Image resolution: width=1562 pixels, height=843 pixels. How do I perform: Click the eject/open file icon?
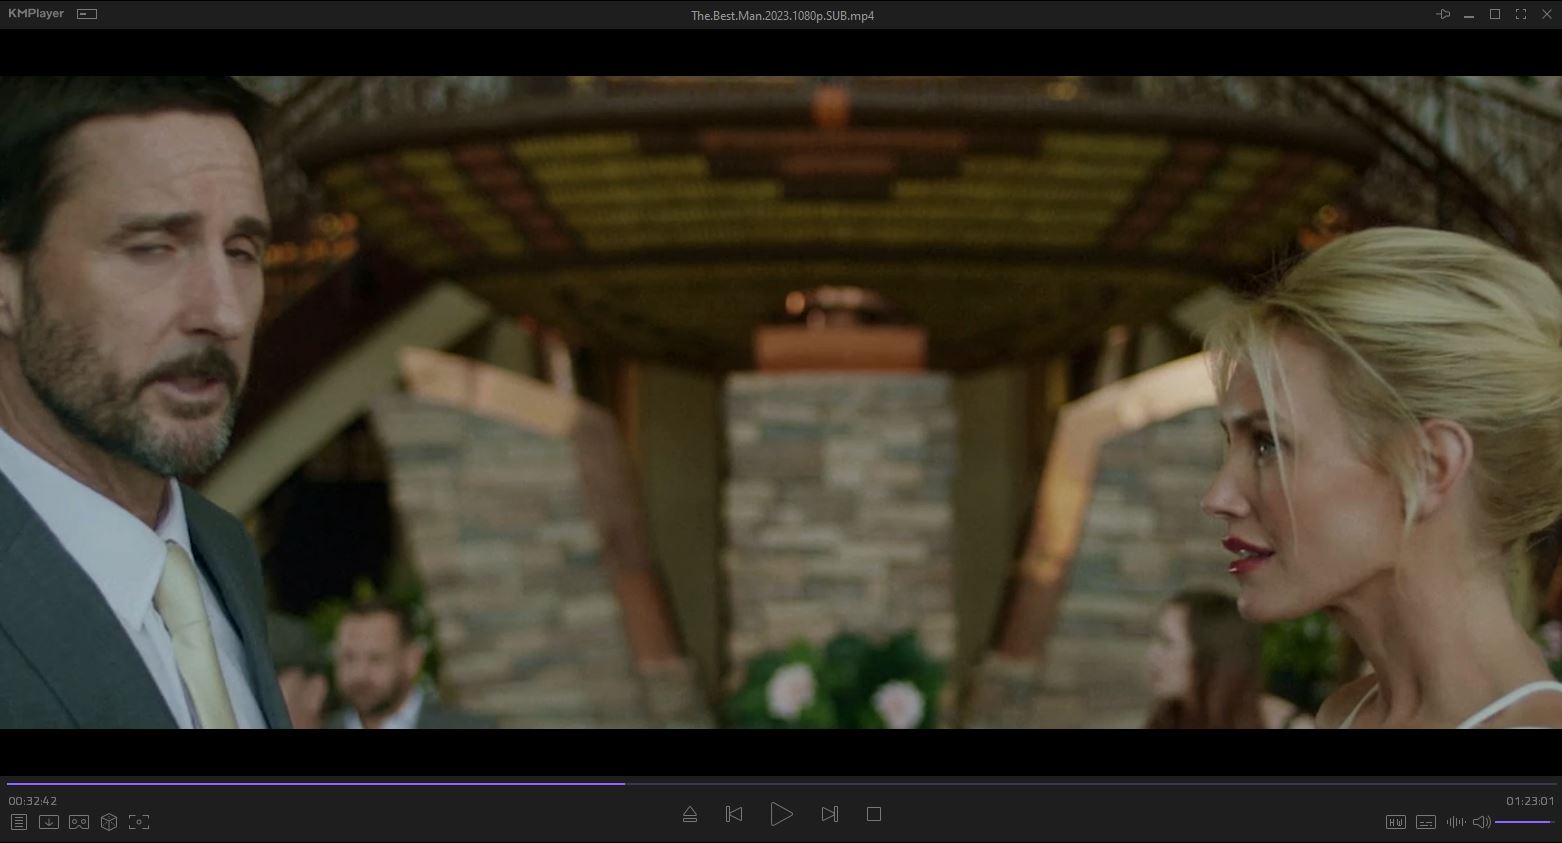(x=690, y=814)
